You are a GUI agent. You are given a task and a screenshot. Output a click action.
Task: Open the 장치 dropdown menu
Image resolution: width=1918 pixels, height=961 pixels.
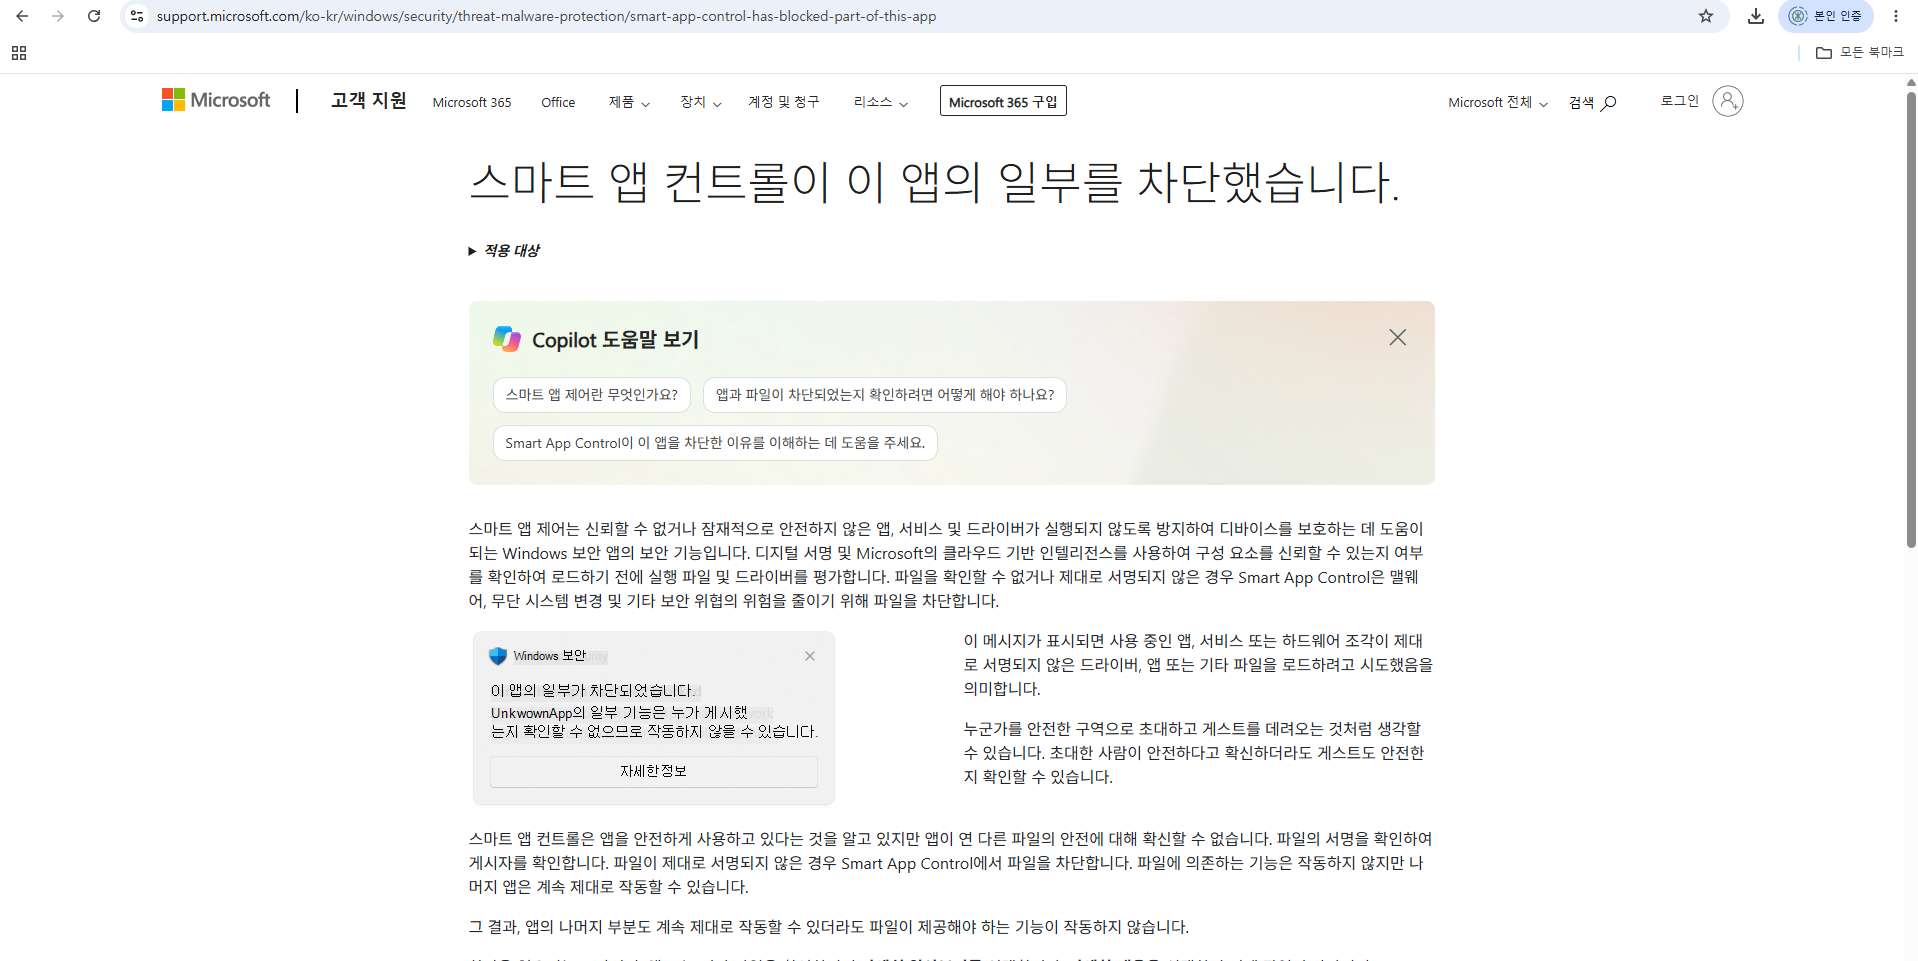pos(701,102)
